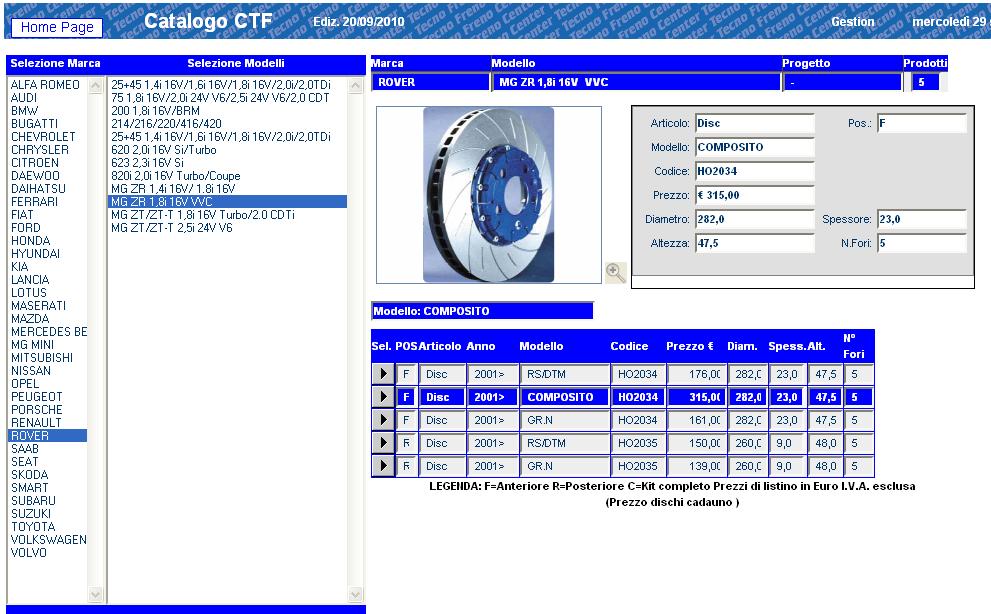Image resolution: width=991 pixels, height=614 pixels.
Task: Select CITROEN brand
Action: [35, 163]
